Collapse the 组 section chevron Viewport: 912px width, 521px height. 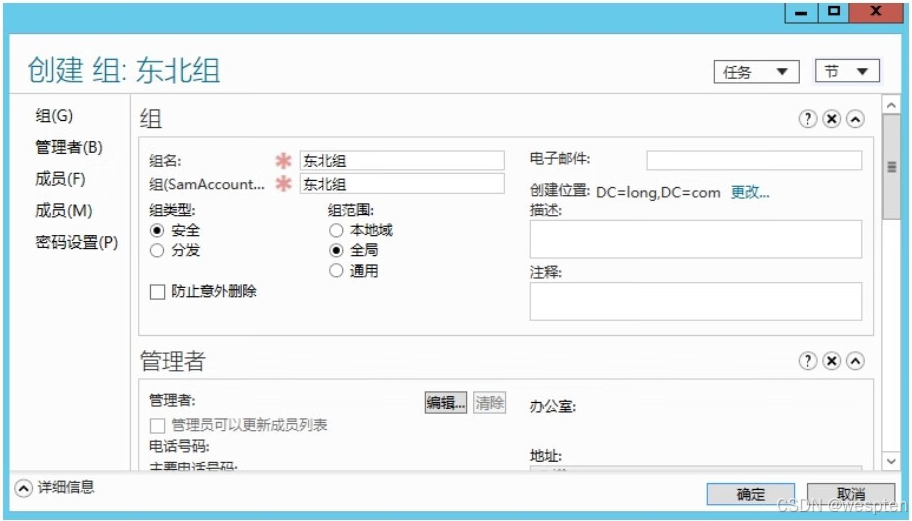pyautogui.click(x=855, y=119)
